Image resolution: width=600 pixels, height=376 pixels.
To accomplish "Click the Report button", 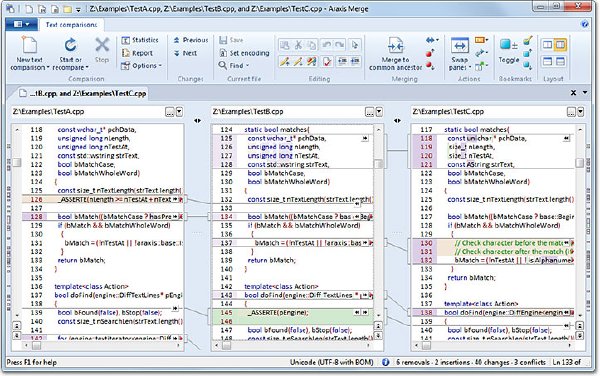I will (x=137, y=53).
